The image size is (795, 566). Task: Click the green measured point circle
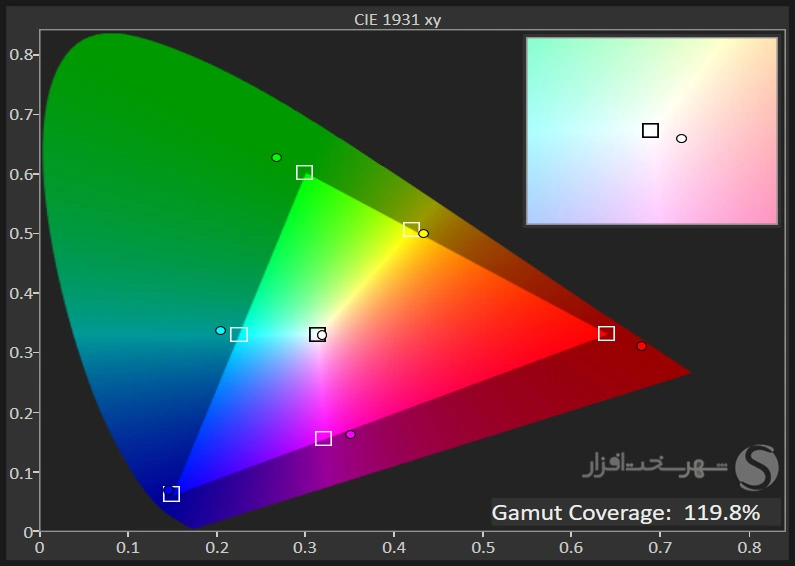click(276, 158)
